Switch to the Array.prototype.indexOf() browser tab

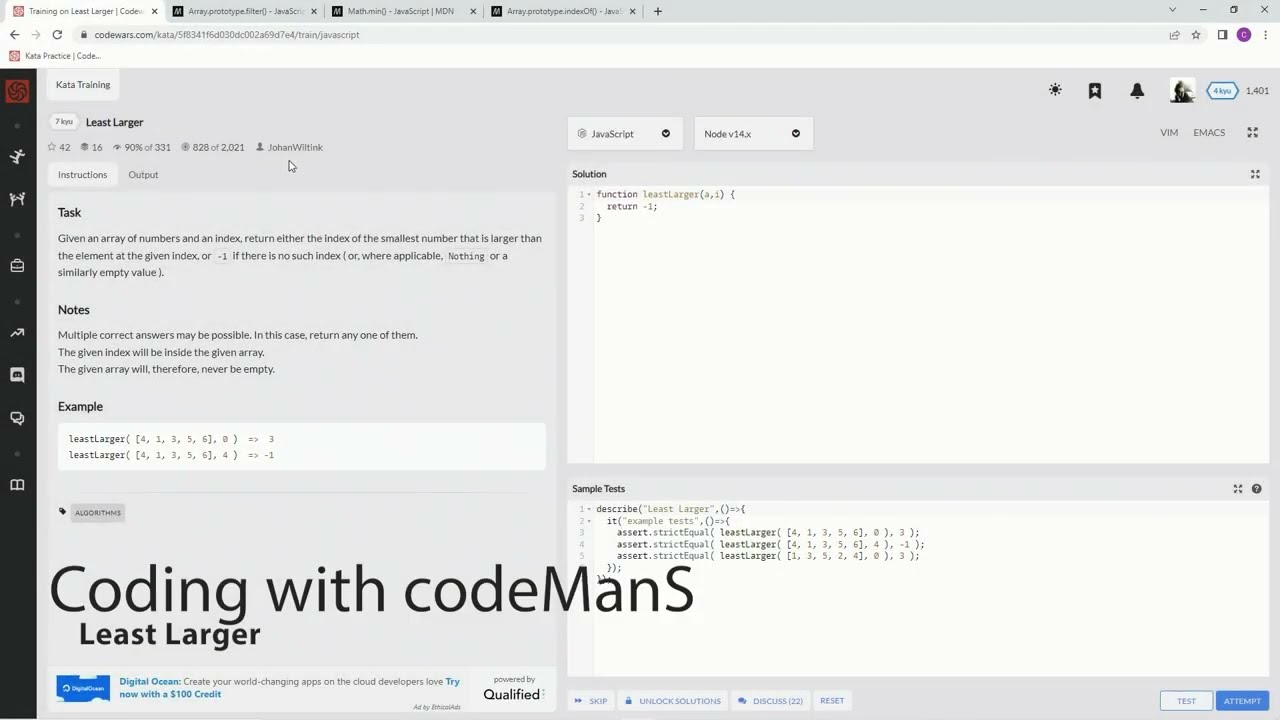(x=563, y=11)
